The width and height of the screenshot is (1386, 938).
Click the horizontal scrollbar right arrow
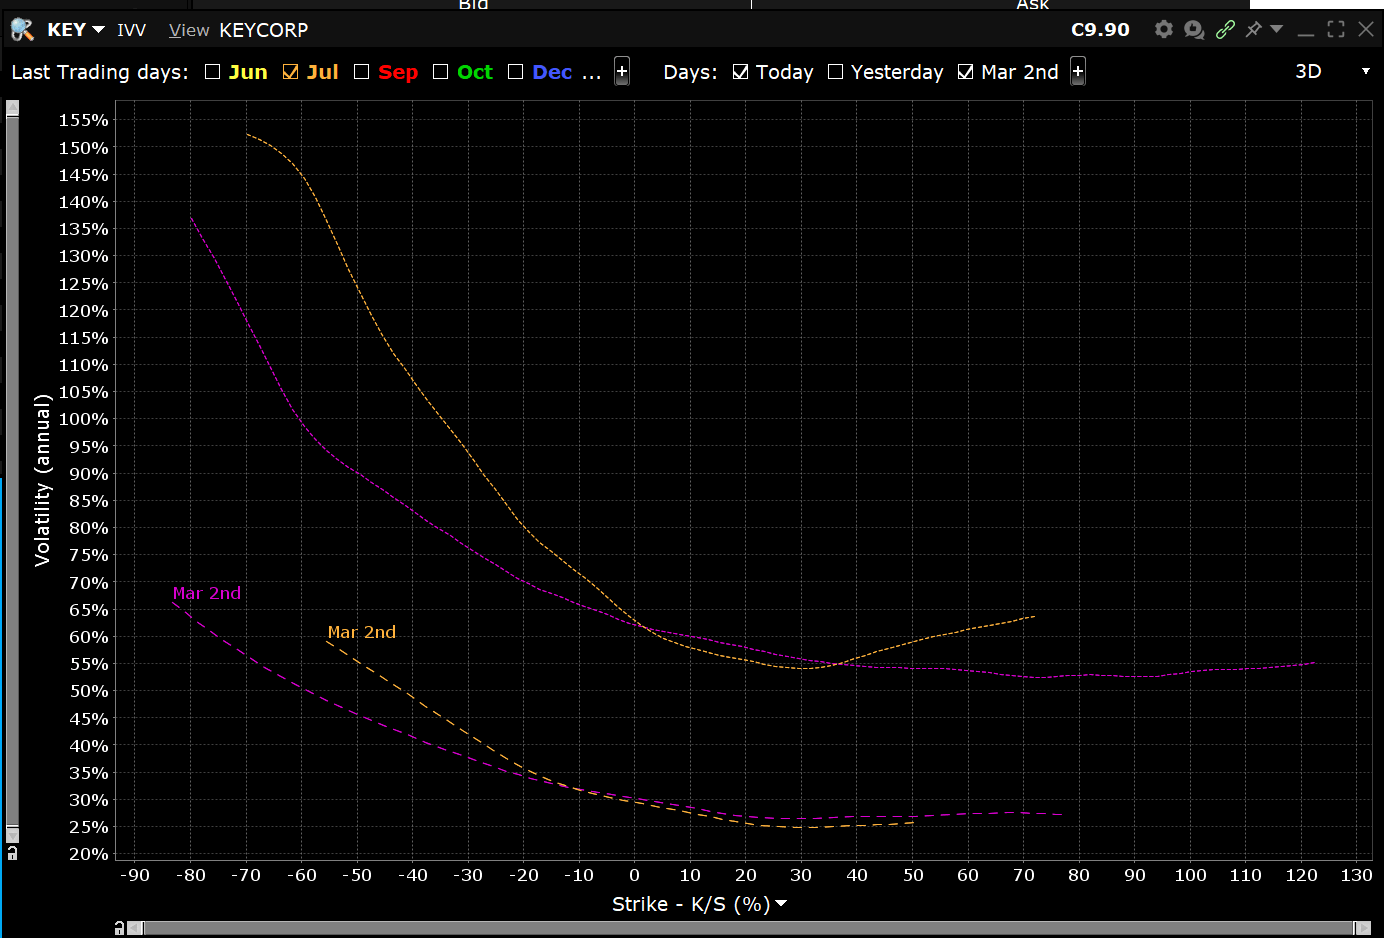click(x=1362, y=928)
